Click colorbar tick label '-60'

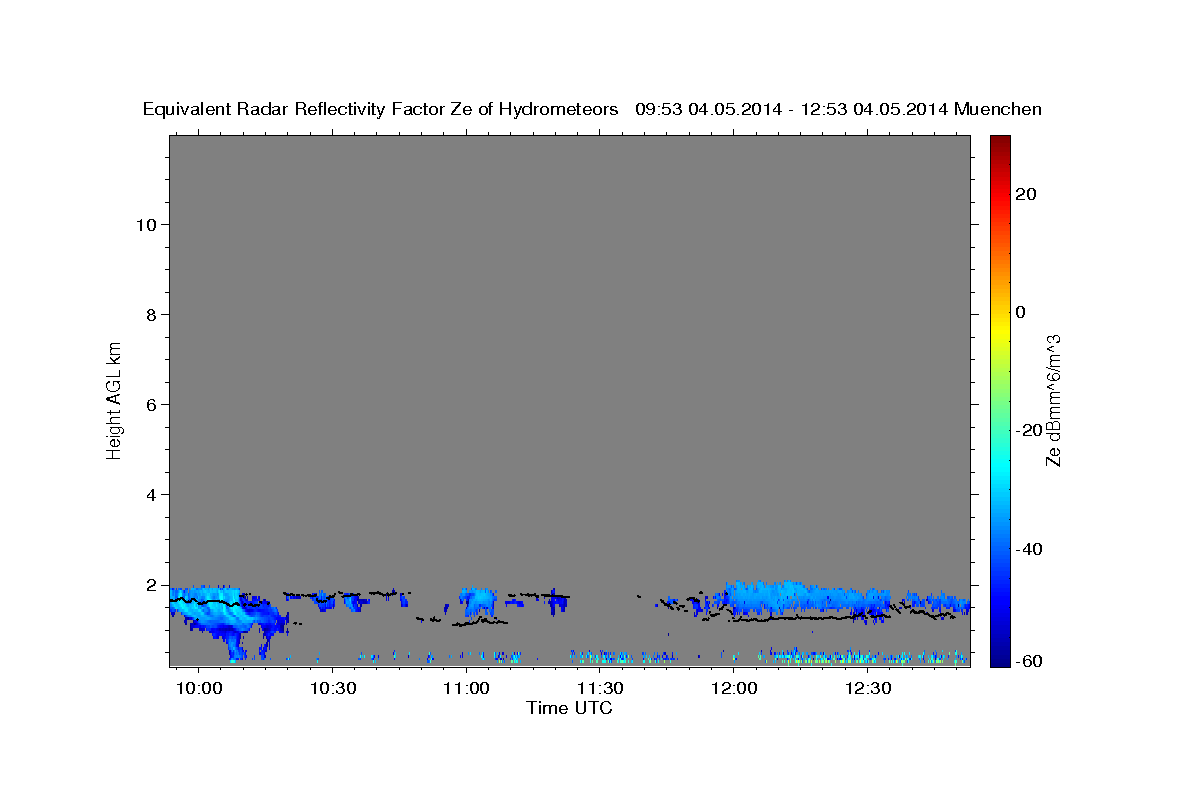[1027, 661]
